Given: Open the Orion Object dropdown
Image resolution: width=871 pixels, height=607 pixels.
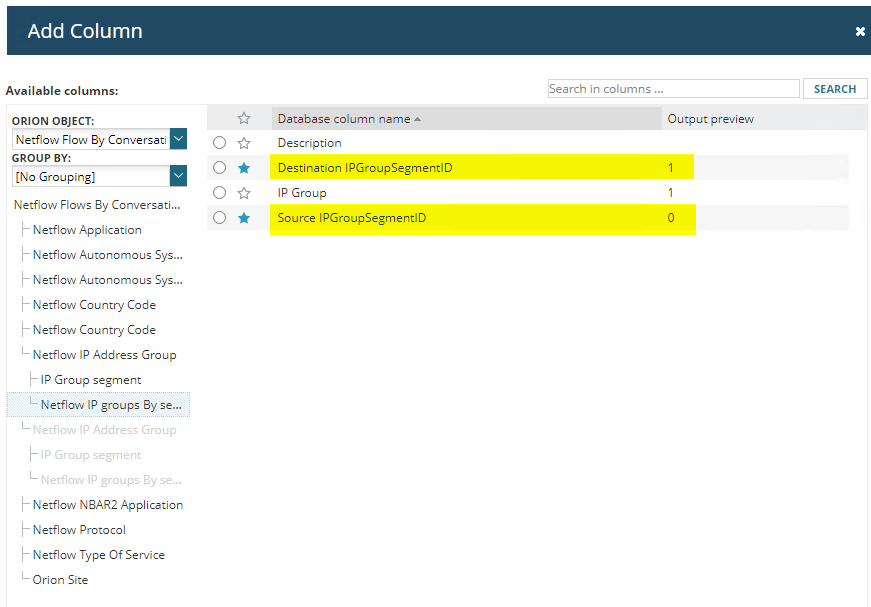Looking at the screenshot, I should pos(178,139).
